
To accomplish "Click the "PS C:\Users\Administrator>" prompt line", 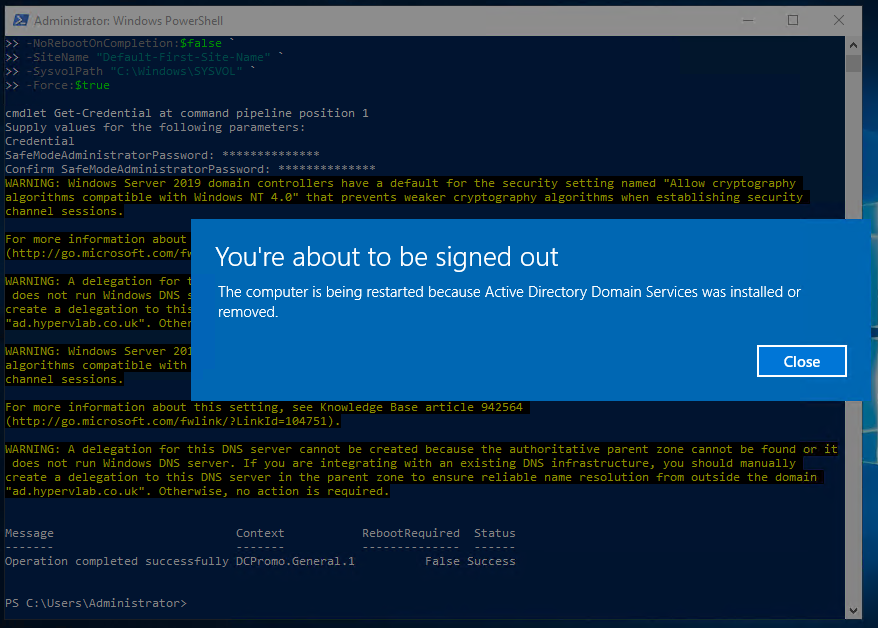I will (96, 603).
